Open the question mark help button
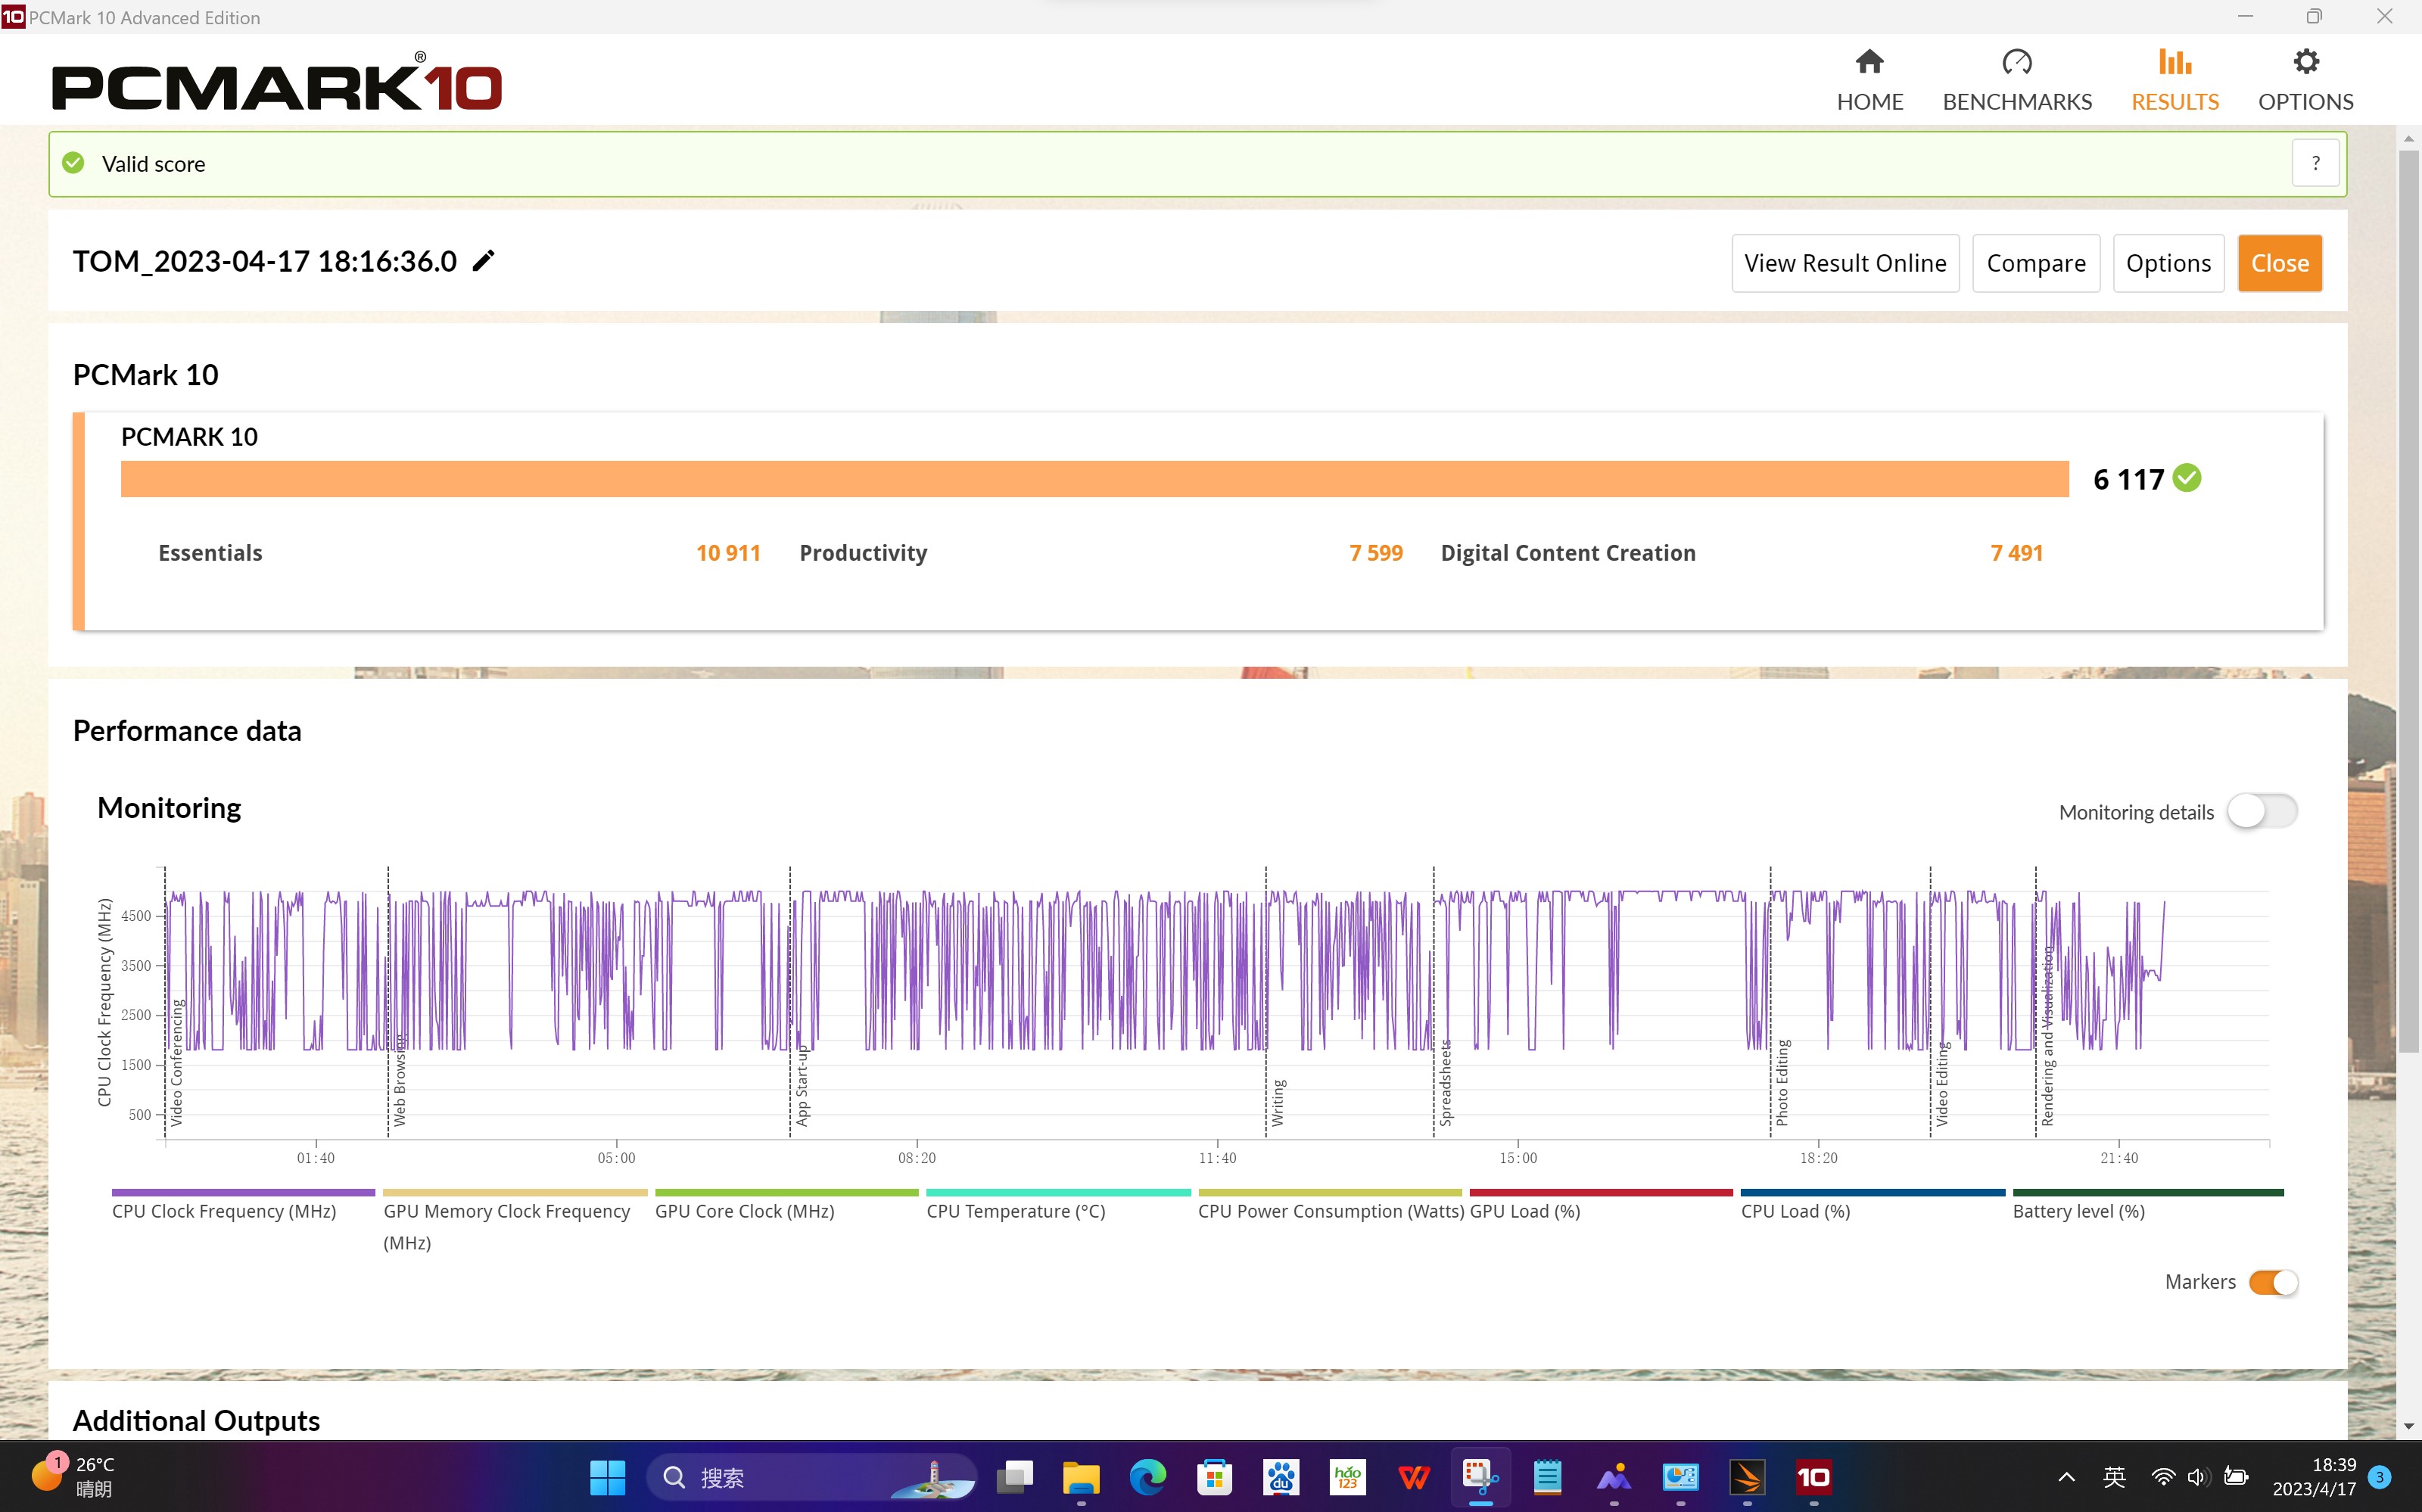2422x1512 pixels. pyautogui.click(x=2315, y=163)
